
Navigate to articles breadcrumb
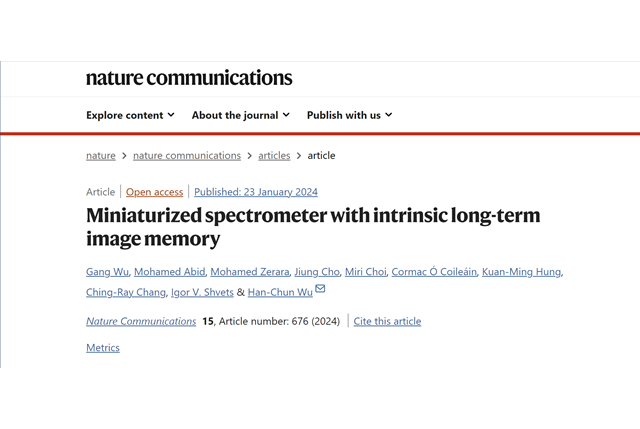(274, 155)
